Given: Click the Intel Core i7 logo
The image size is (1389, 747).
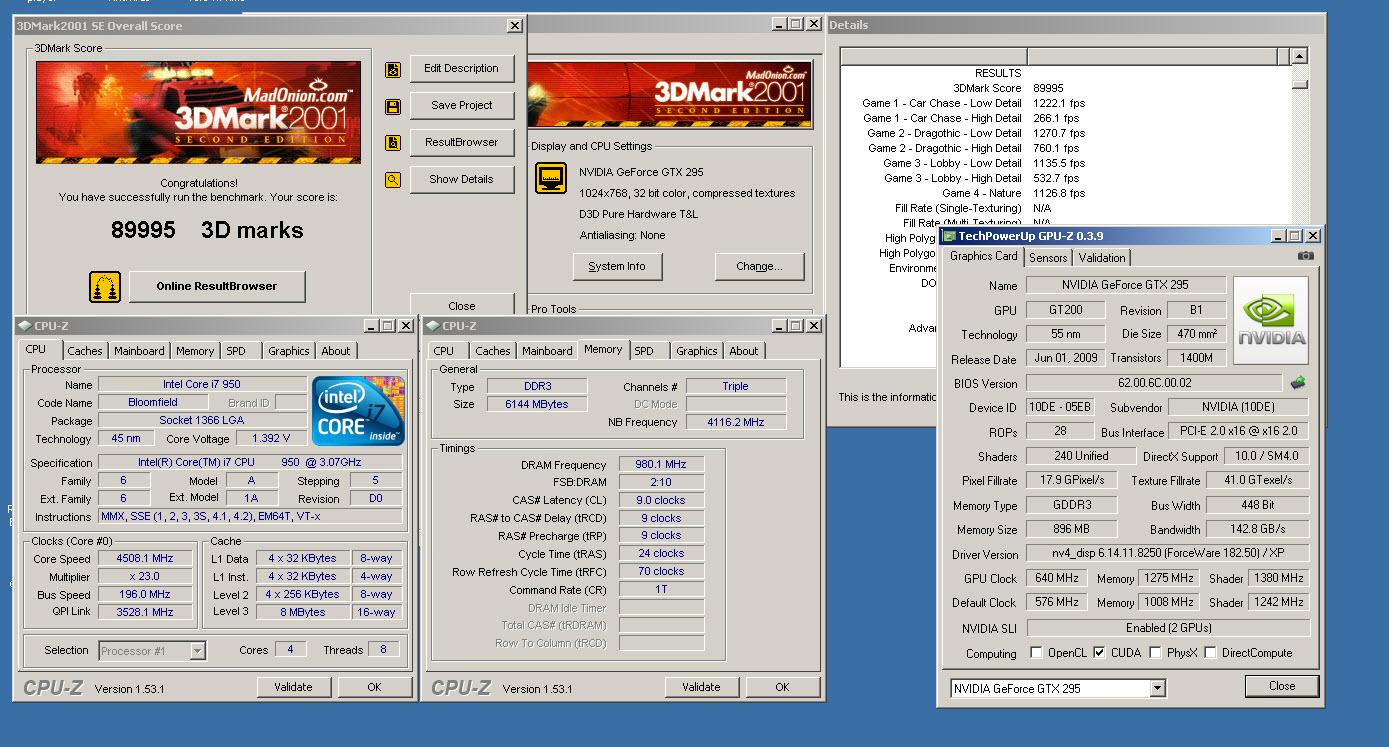Looking at the screenshot, I should [x=358, y=411].
